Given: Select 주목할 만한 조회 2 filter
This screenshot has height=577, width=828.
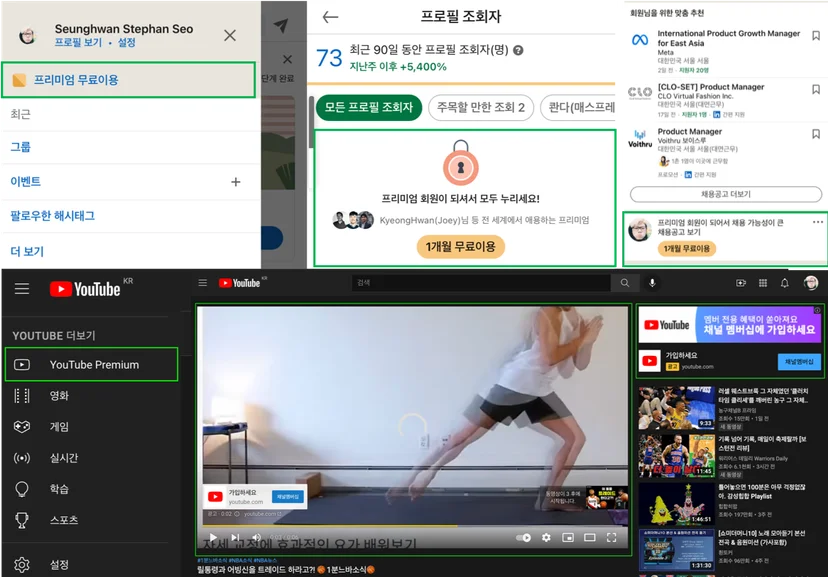Looking at the screenshot, I should pos(481,108).
